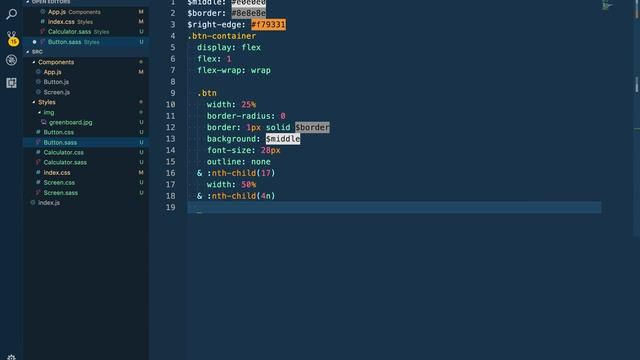
Task: Click '& :nth-child(4n)' on line 18
Action: 236,196
